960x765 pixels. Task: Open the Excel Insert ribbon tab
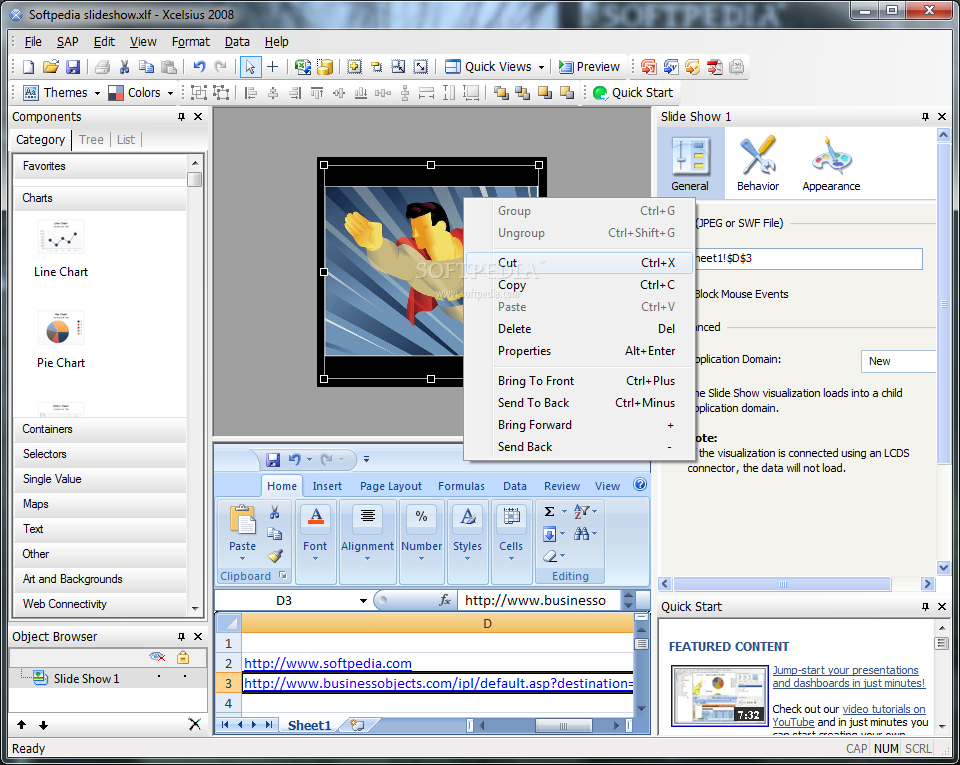click(x=327, y=486)
